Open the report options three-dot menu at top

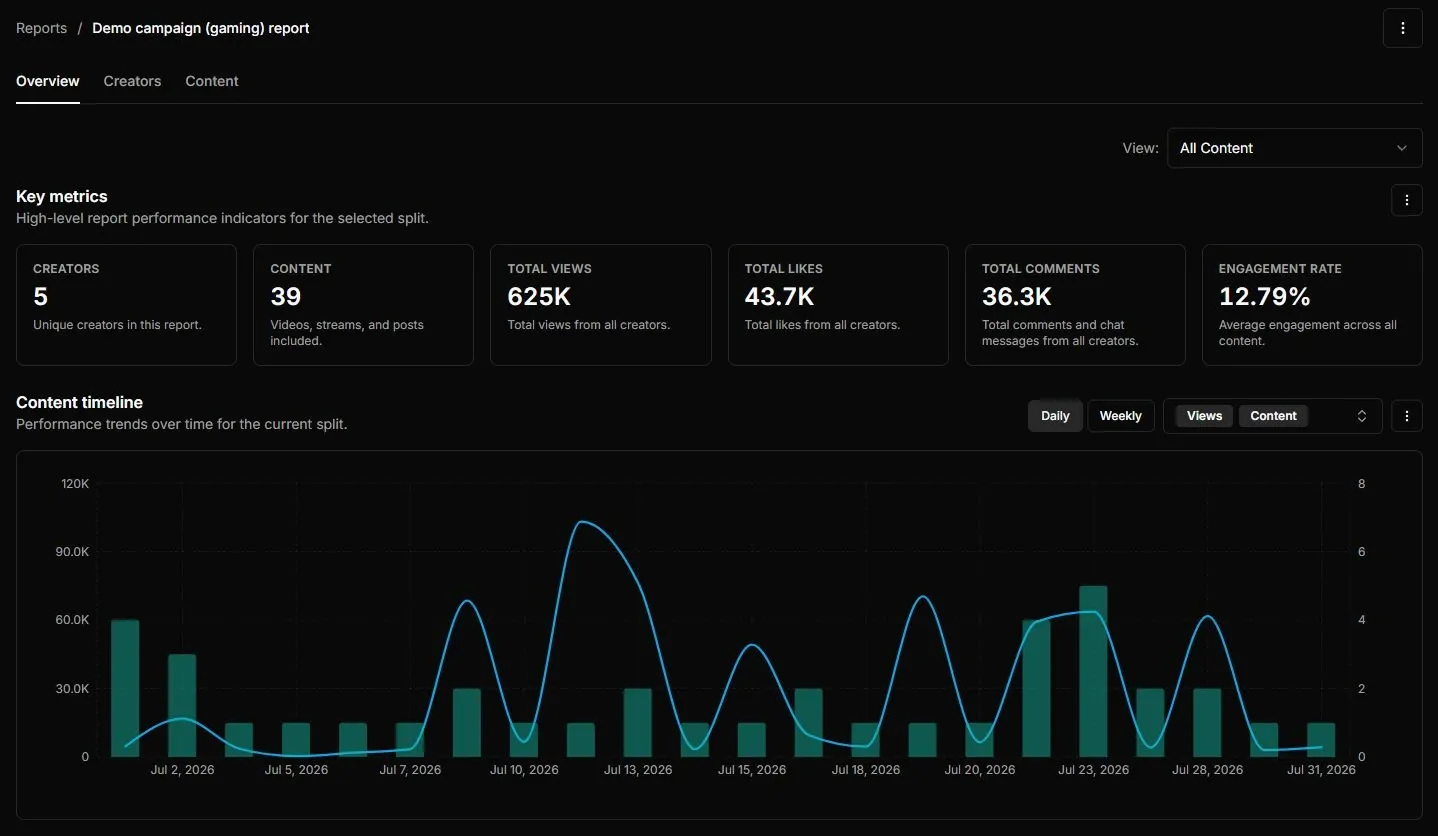(x=1402, y=28)
